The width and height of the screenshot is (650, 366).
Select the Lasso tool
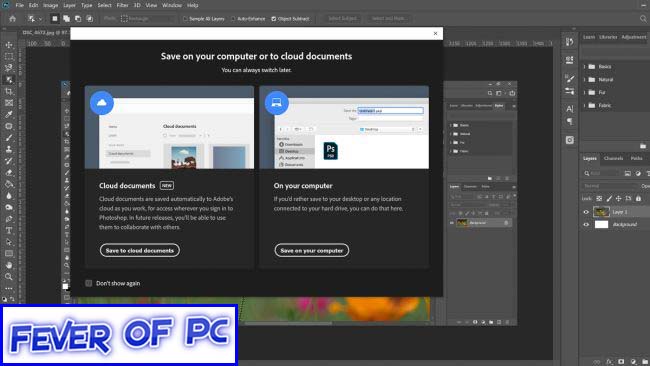9,68
